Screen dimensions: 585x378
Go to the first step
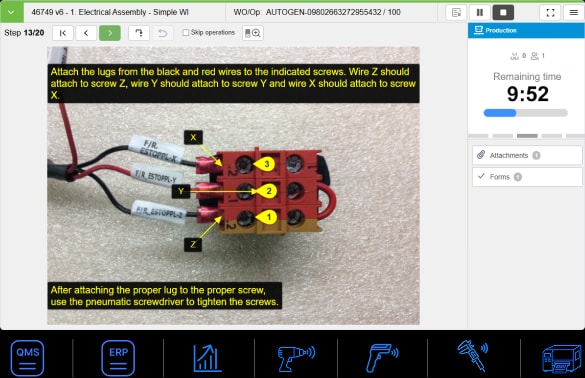tap(63, 33)
